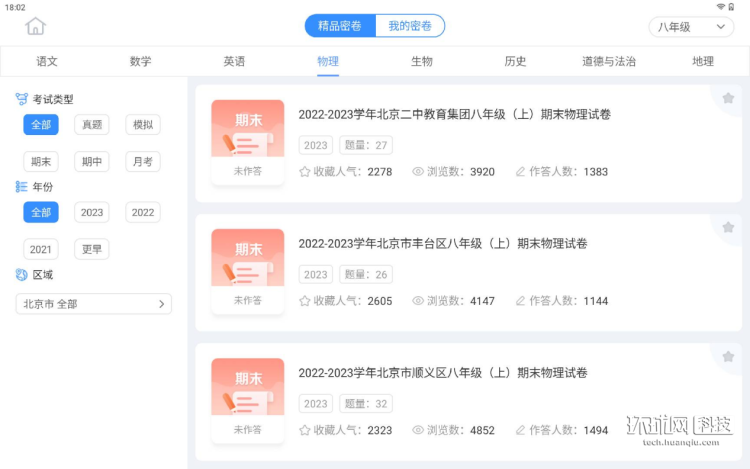
Task: Switch to the 英语 subject tab
Action: (x=234, y=61)
